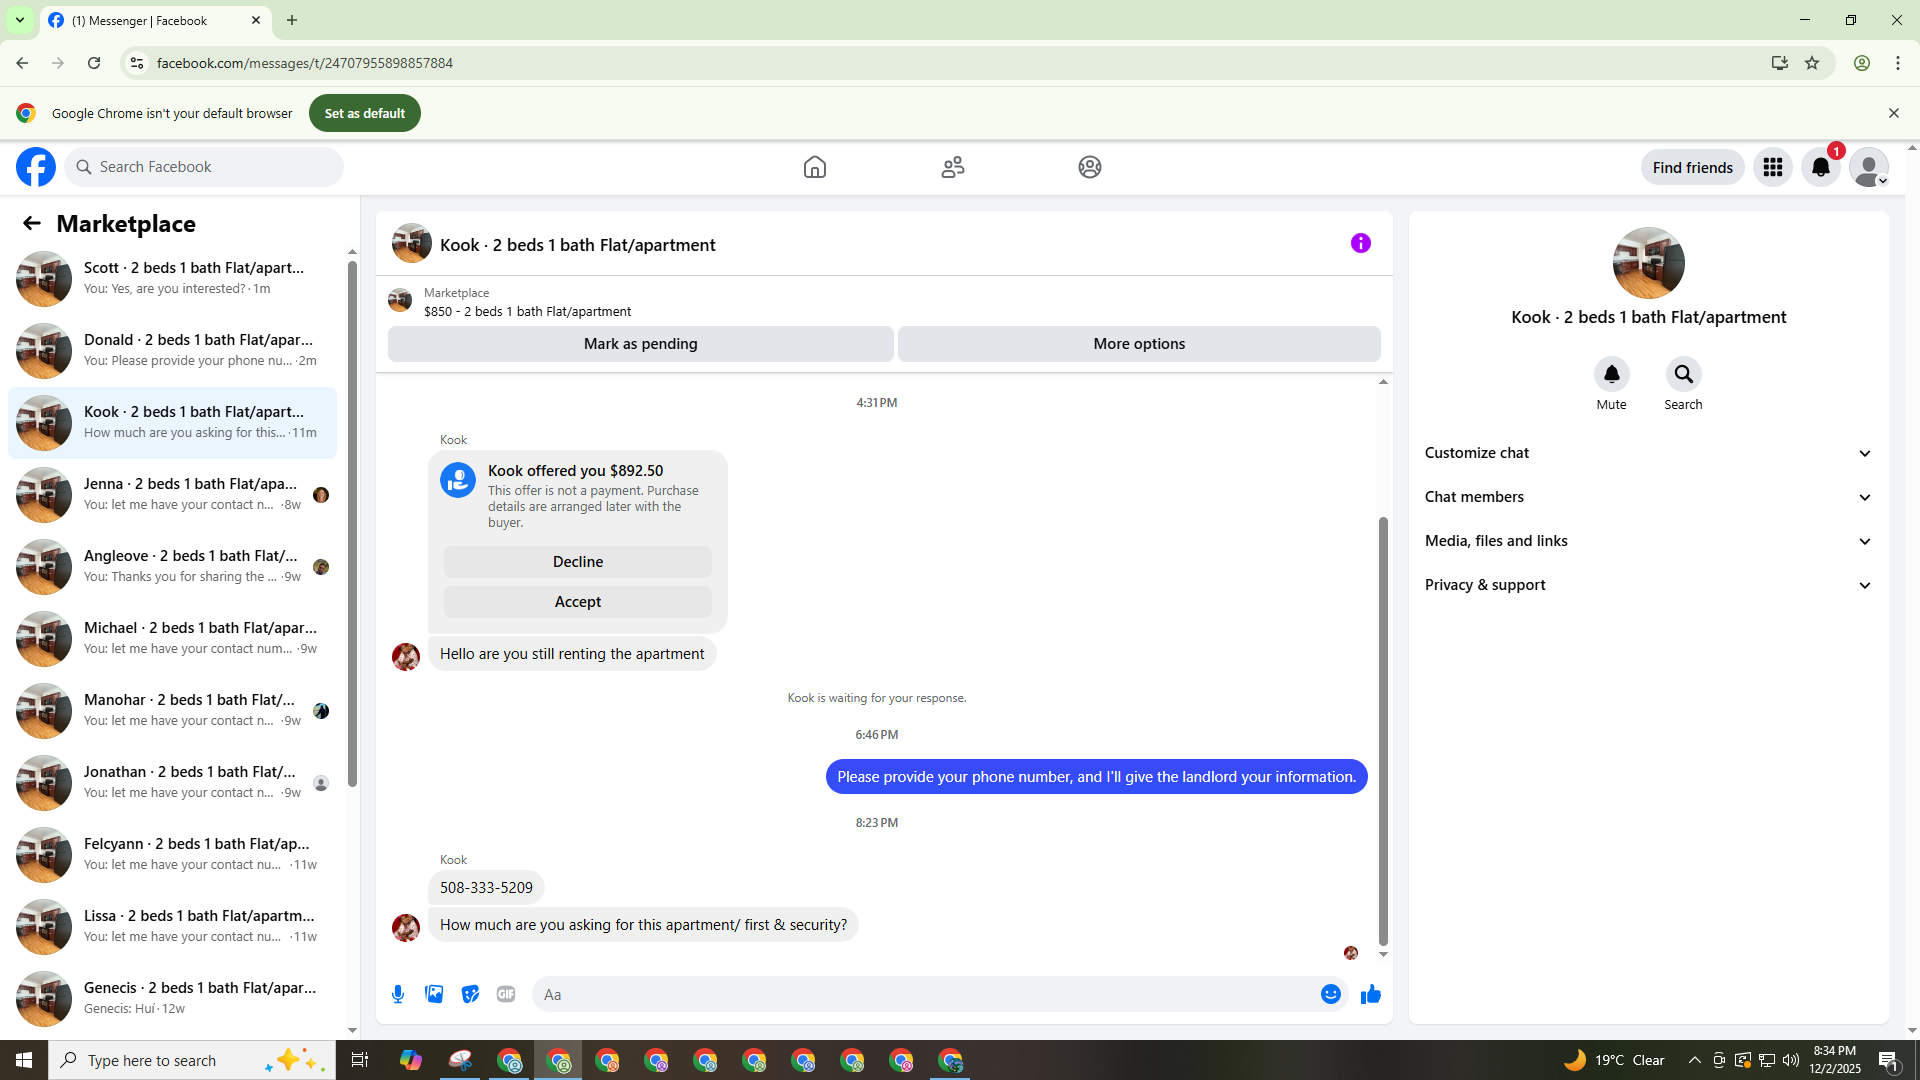Open the Facebook notifications bell

point(1820,167)
